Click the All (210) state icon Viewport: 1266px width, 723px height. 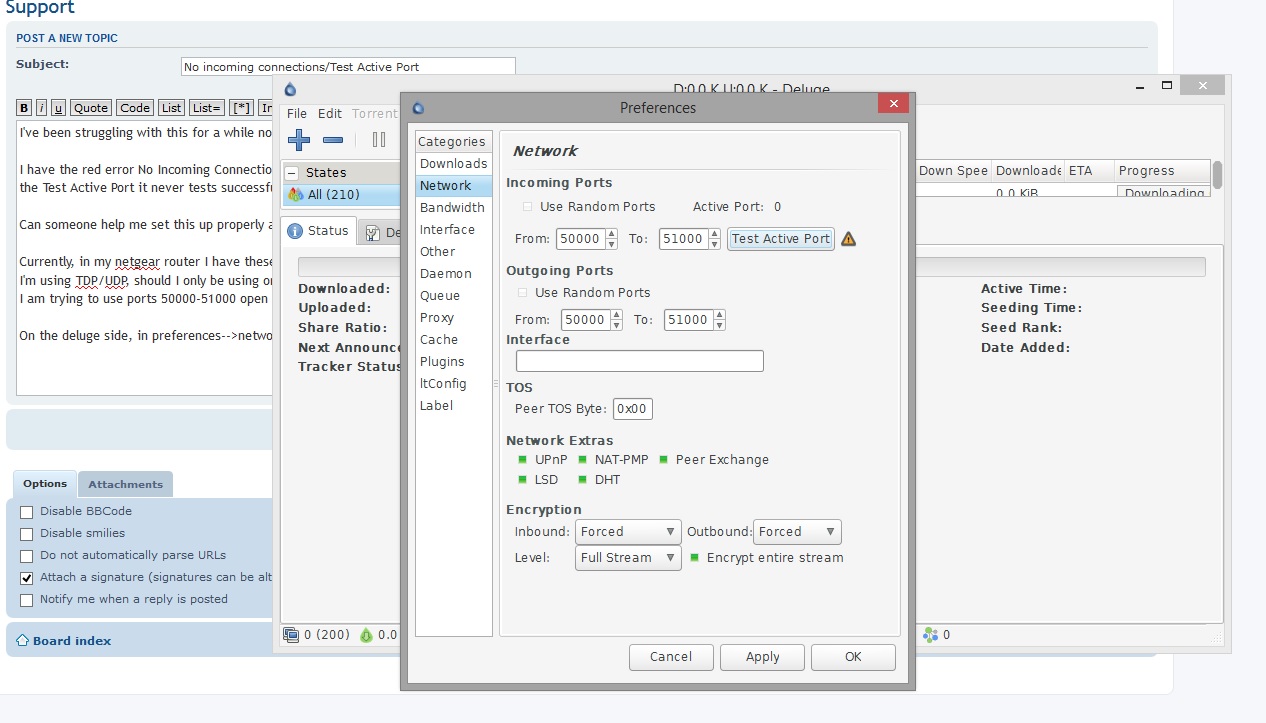coord(295,194)
